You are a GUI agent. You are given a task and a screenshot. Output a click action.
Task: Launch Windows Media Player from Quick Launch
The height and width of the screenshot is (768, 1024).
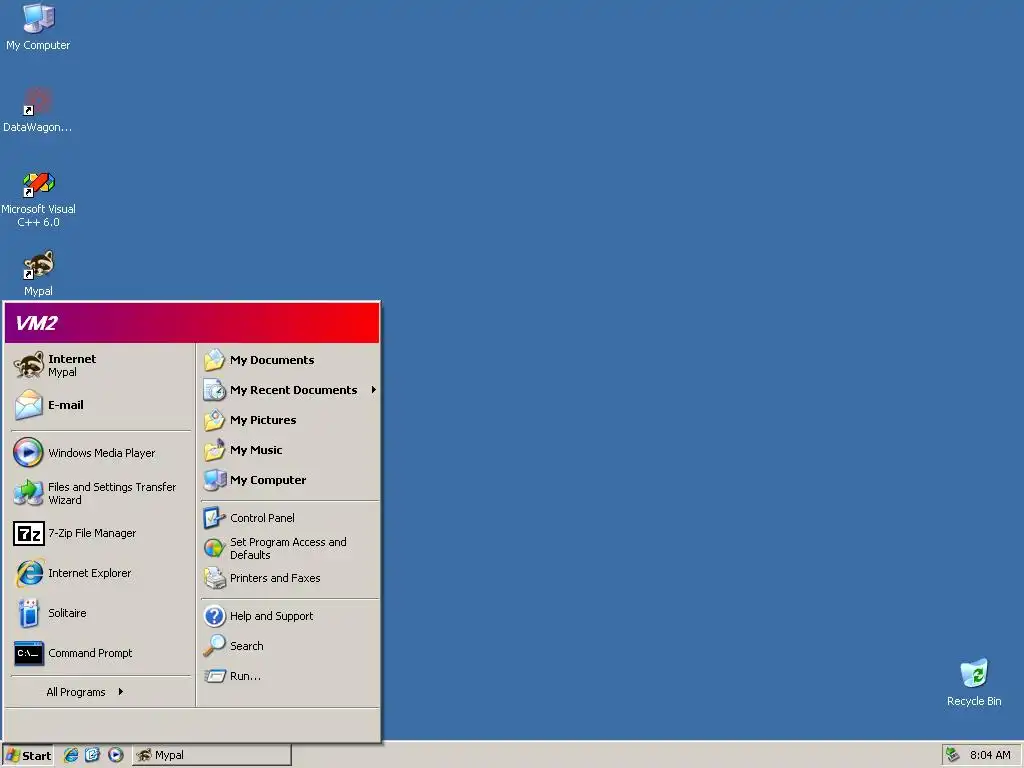116,755
